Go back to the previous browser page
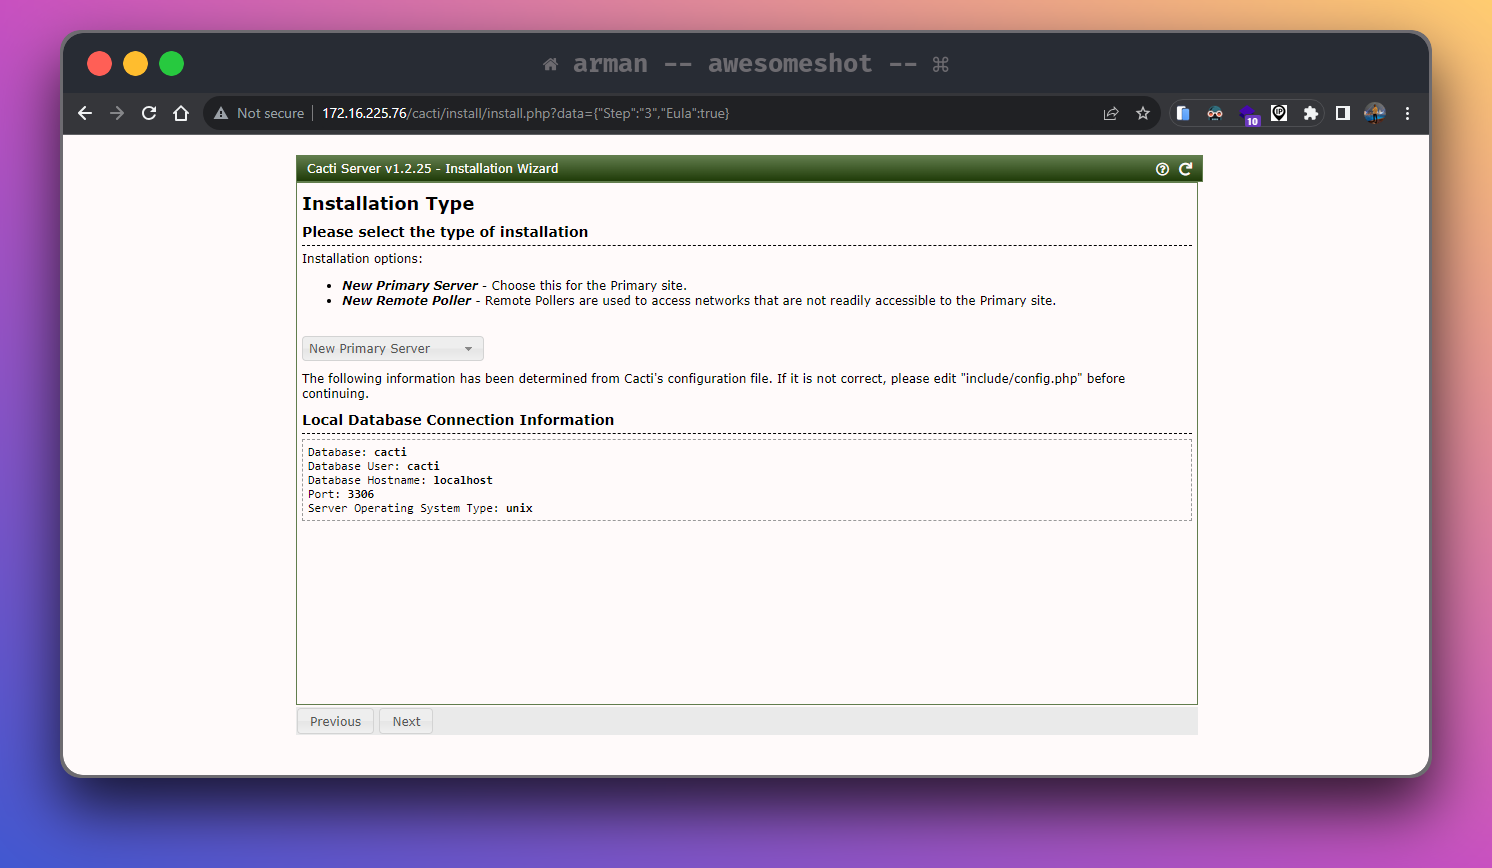The height and width of the screenshot is (868, 1492). tap(85, 113)
